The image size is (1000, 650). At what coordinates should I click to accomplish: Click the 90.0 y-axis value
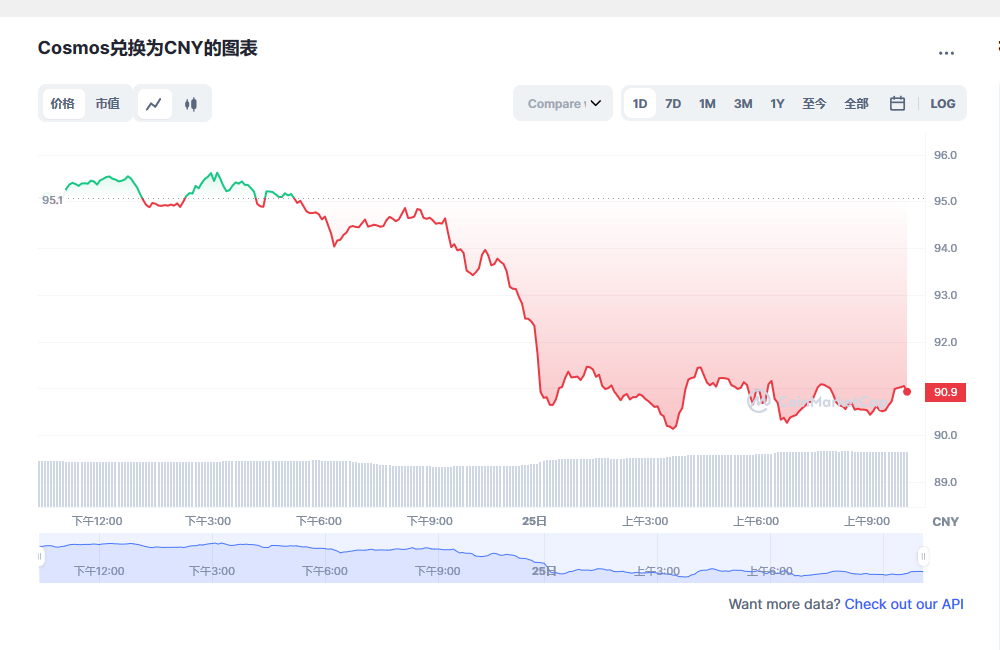tap(945, 435)
